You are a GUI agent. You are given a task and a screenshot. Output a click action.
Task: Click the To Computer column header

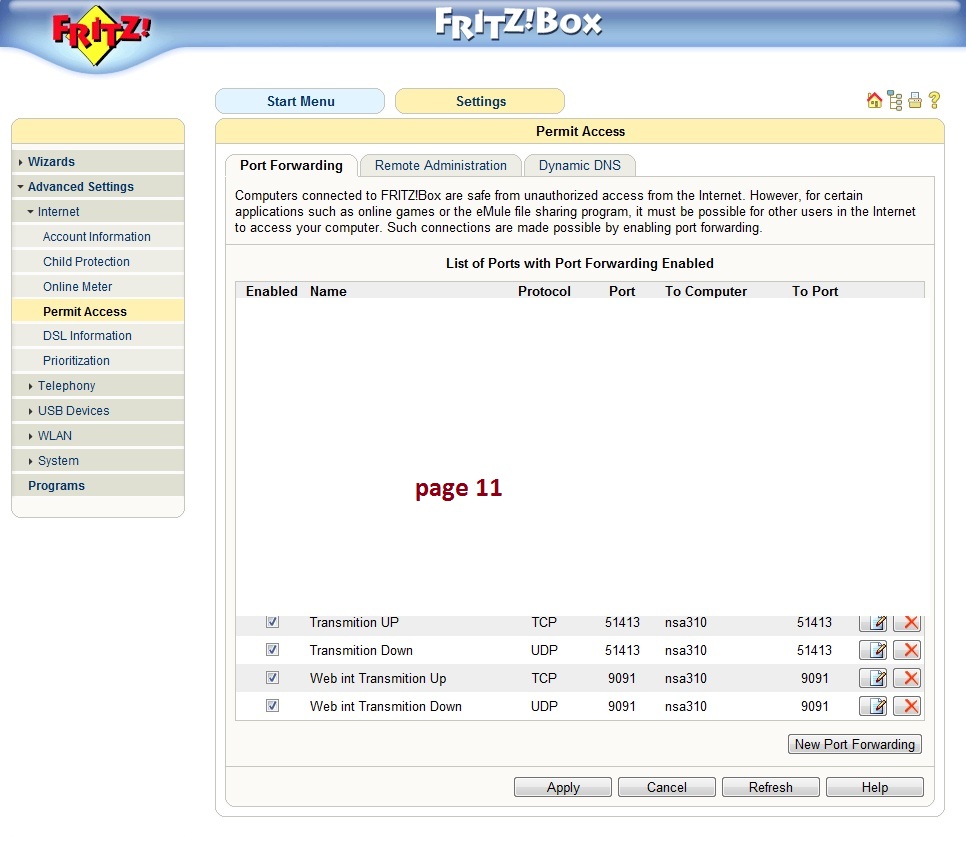[706, 291]
